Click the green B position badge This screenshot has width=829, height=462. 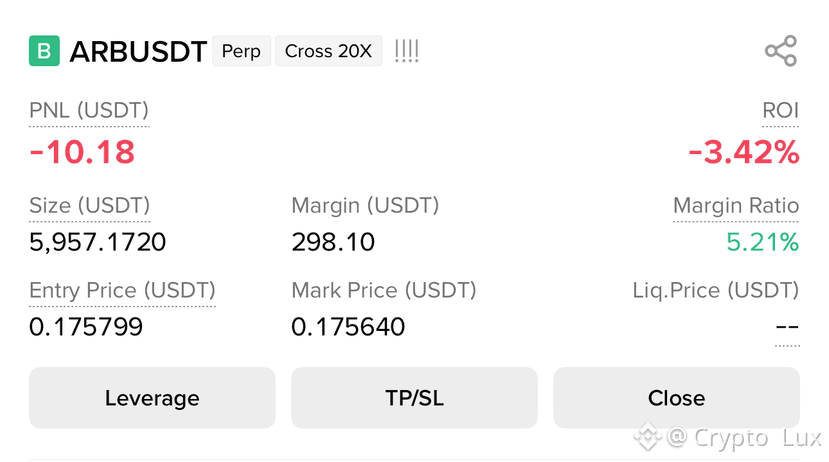coord(44,51)
